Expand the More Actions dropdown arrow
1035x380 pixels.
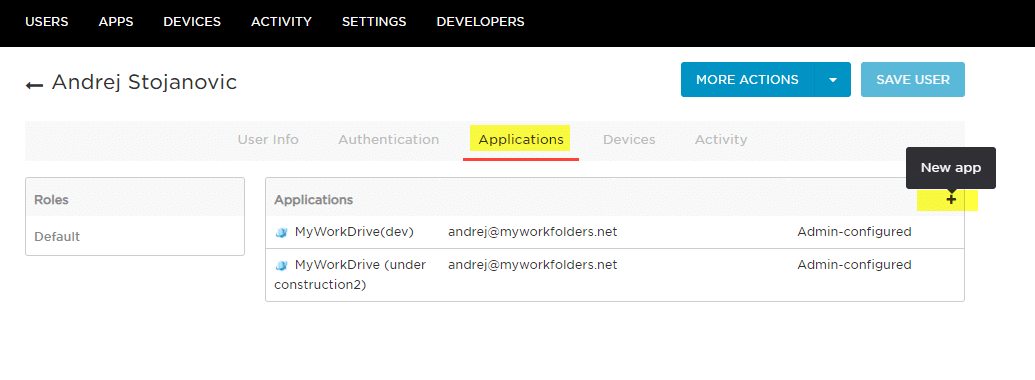(833, 80)
